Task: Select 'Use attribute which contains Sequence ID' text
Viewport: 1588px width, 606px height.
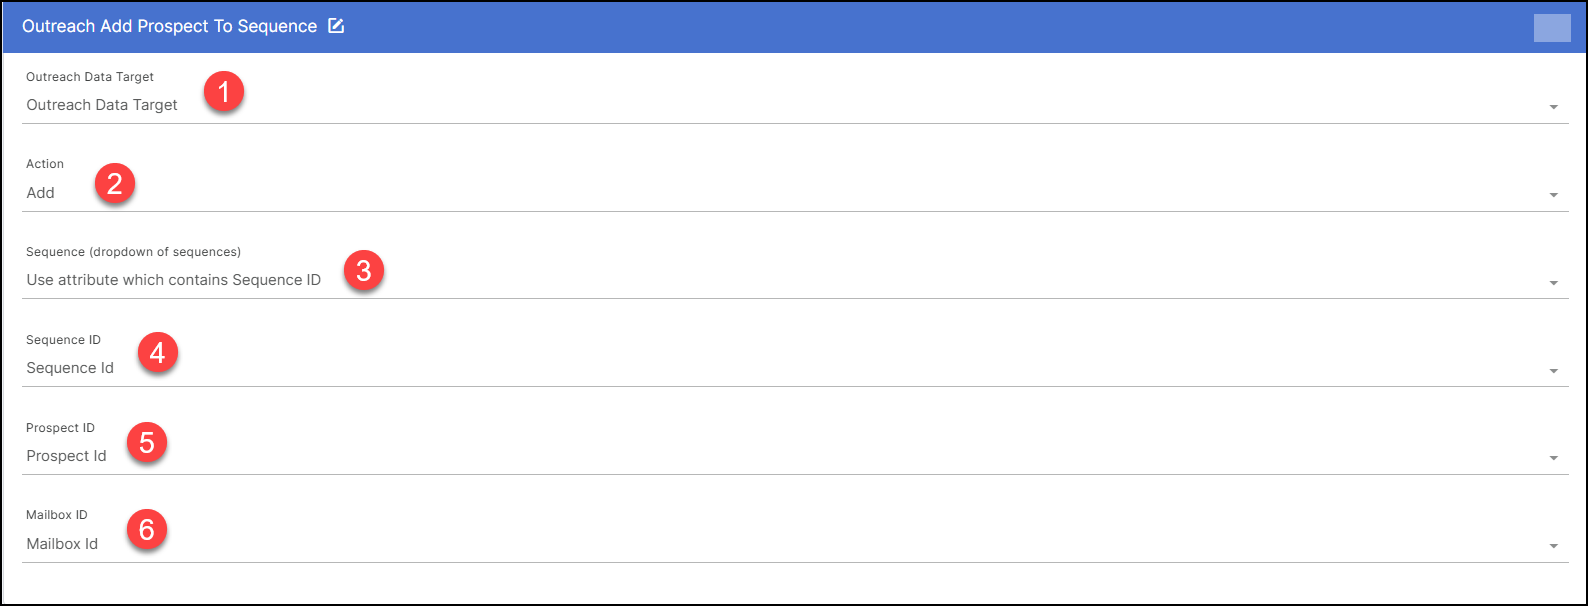Action: pos(174,280)
